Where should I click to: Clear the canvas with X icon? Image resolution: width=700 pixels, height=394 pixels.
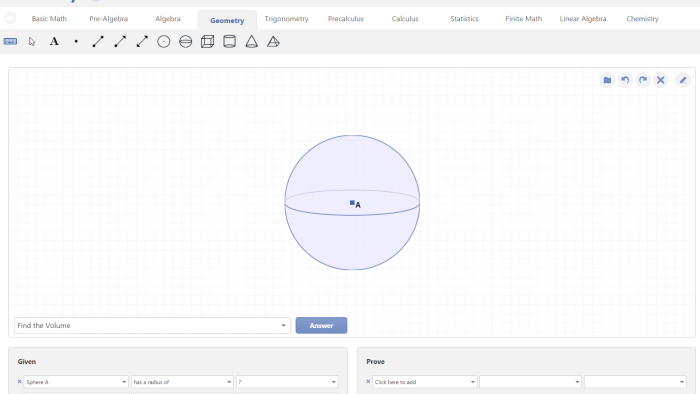pos(661,80)
